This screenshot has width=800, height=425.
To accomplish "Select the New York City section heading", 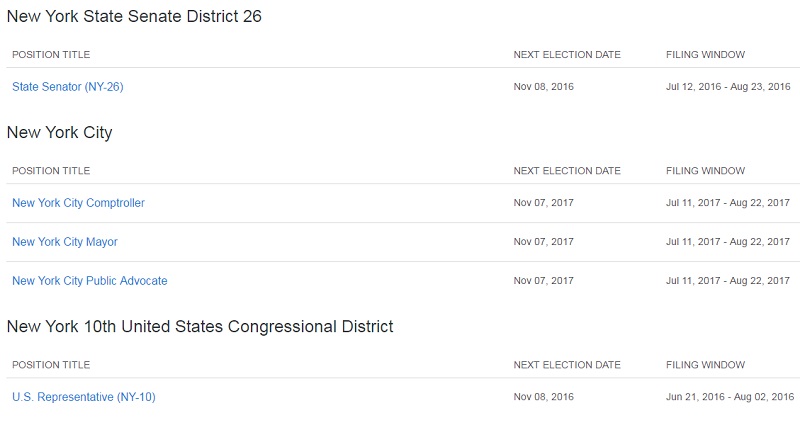I will tap(59, 133).
